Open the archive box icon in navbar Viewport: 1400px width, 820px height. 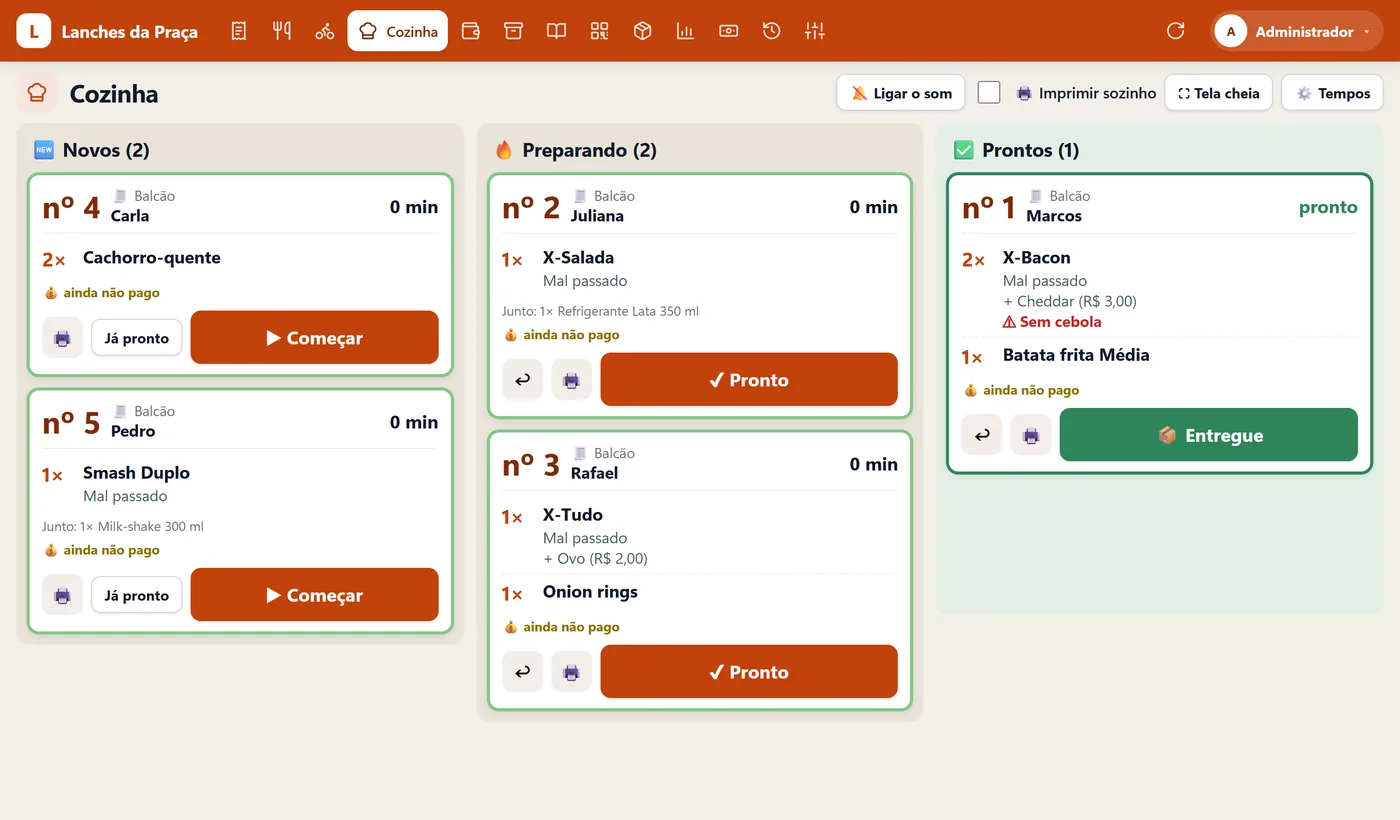click(513, 31)
